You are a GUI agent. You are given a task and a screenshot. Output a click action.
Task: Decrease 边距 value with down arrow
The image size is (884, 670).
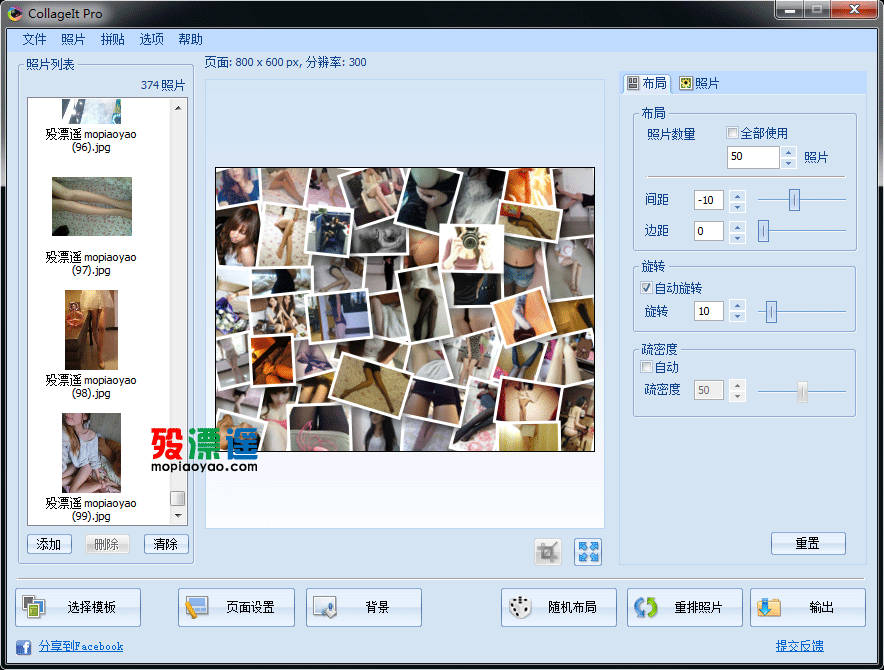[x=737, y=237]
